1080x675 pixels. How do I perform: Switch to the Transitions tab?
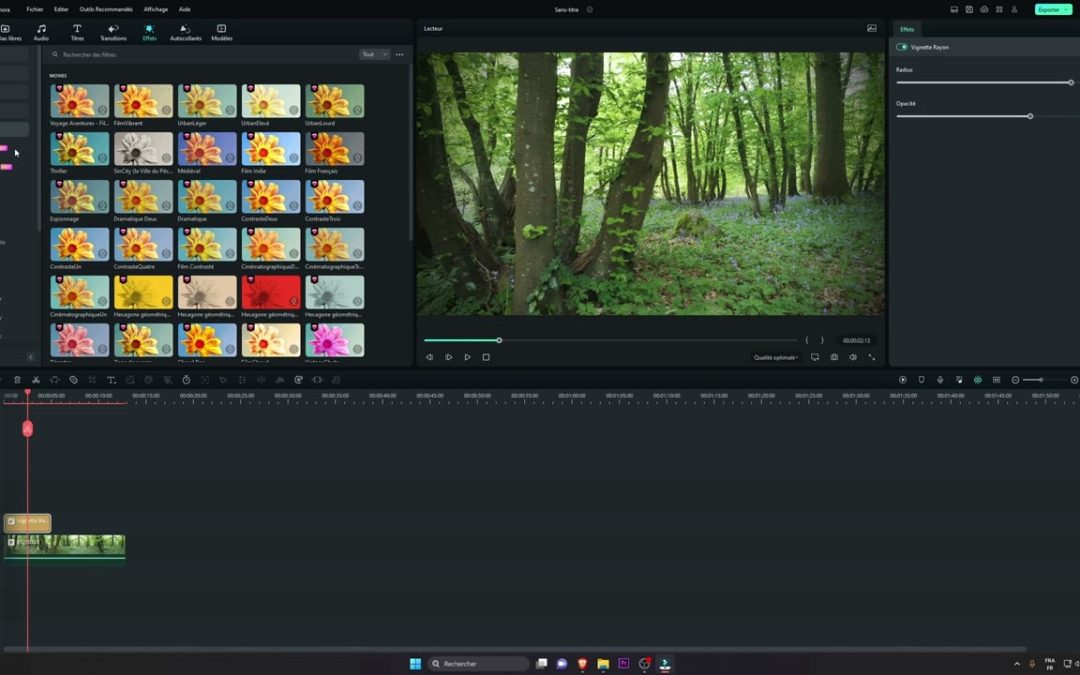click(x=113, y=32)
